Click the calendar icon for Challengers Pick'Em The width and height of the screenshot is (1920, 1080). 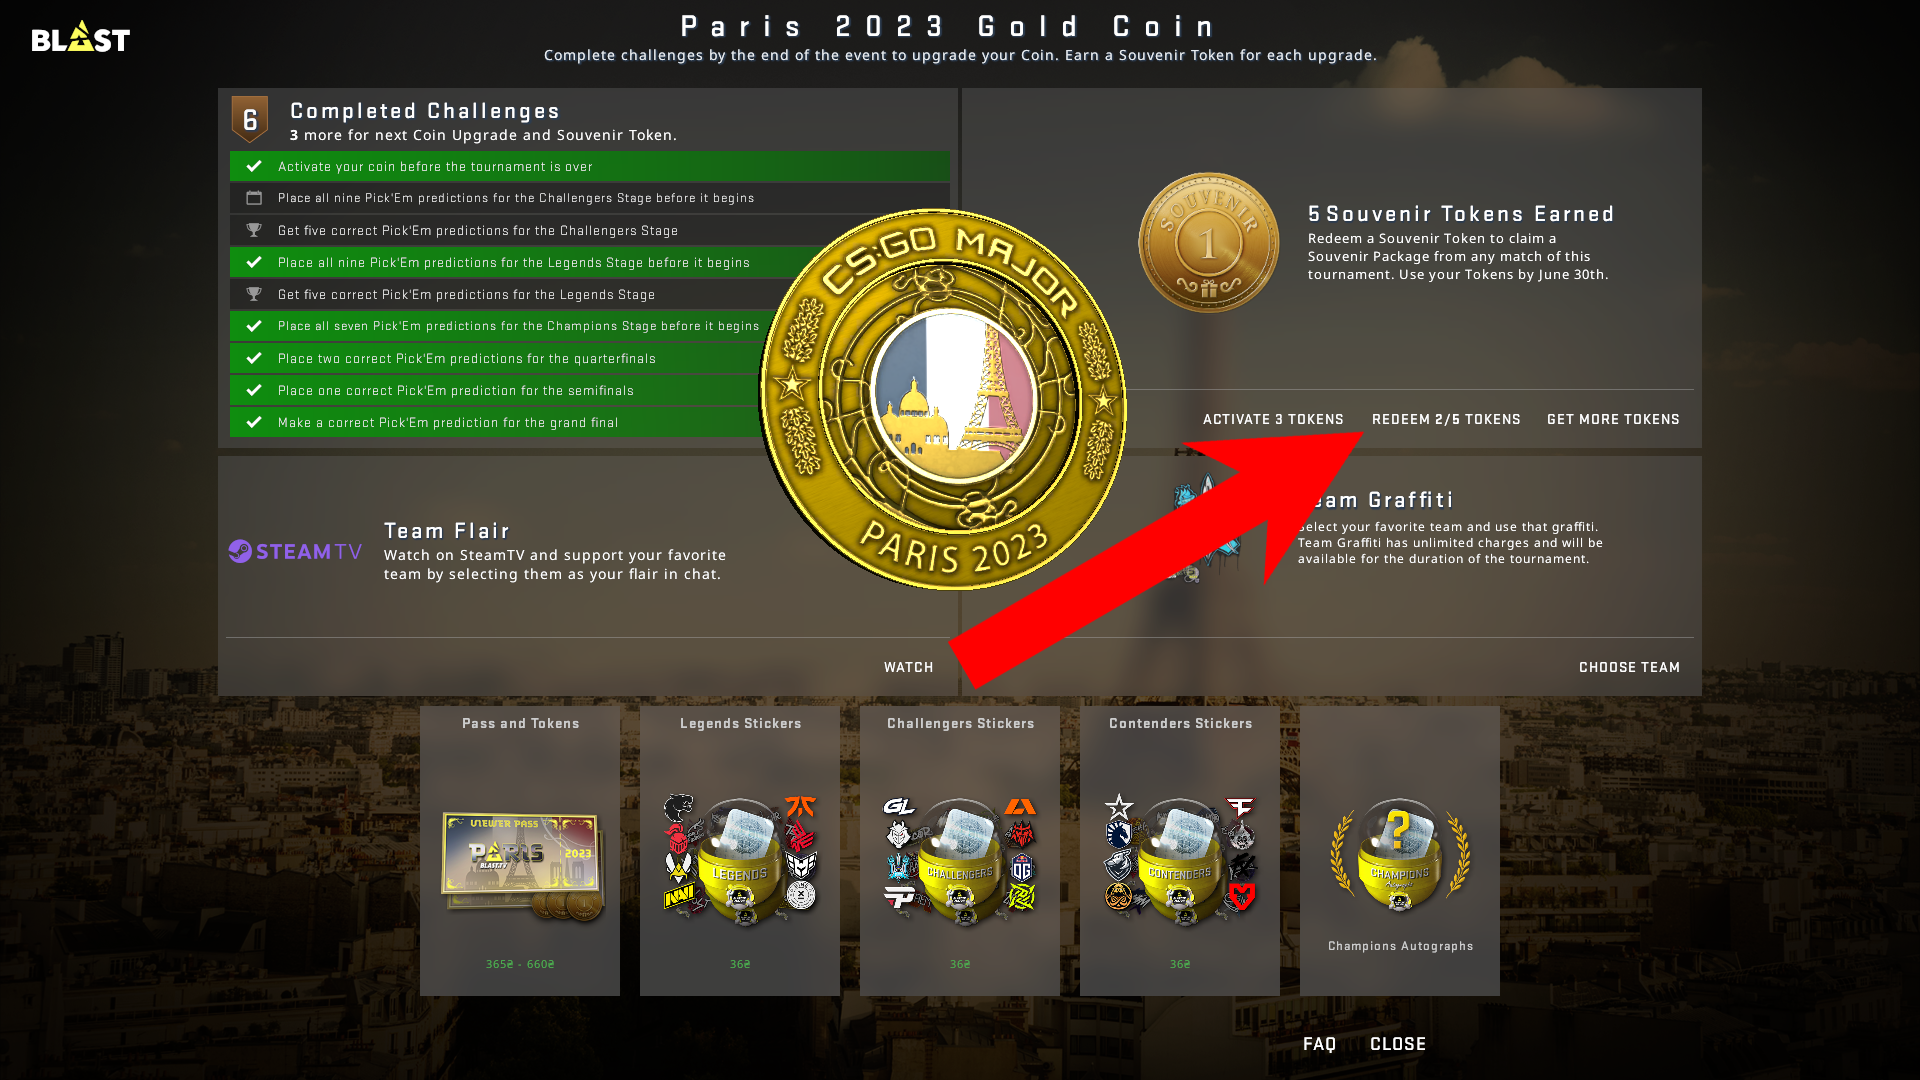pos(254,198)
